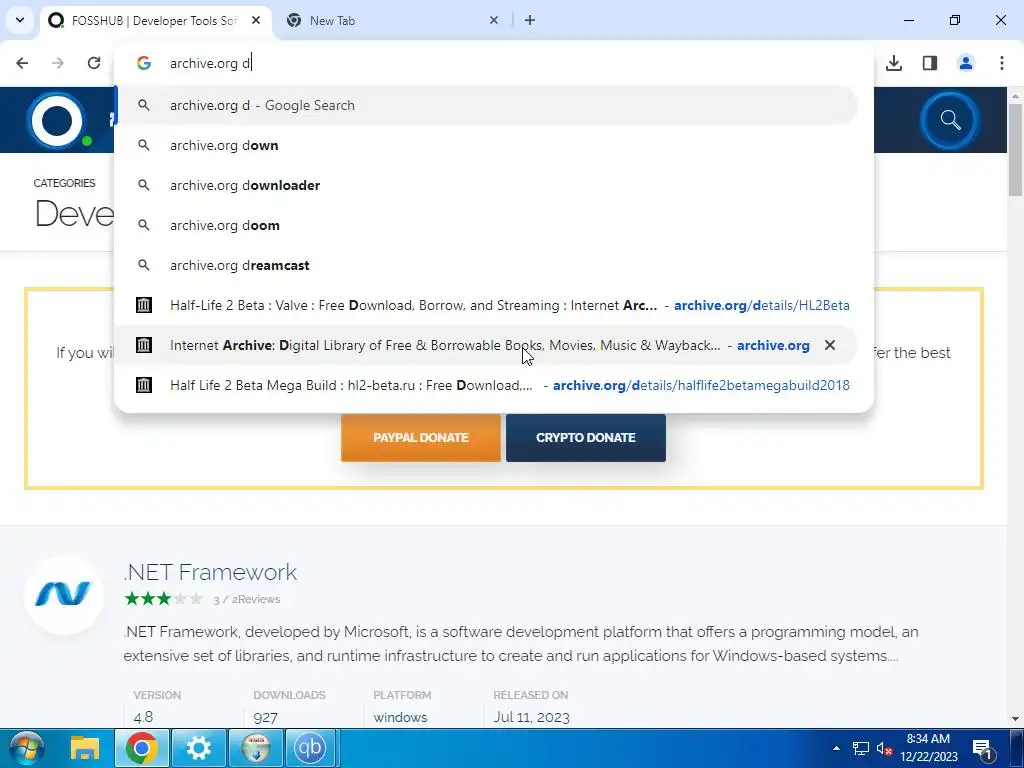Close the FOSSHUB tab

tap(256, 20)
